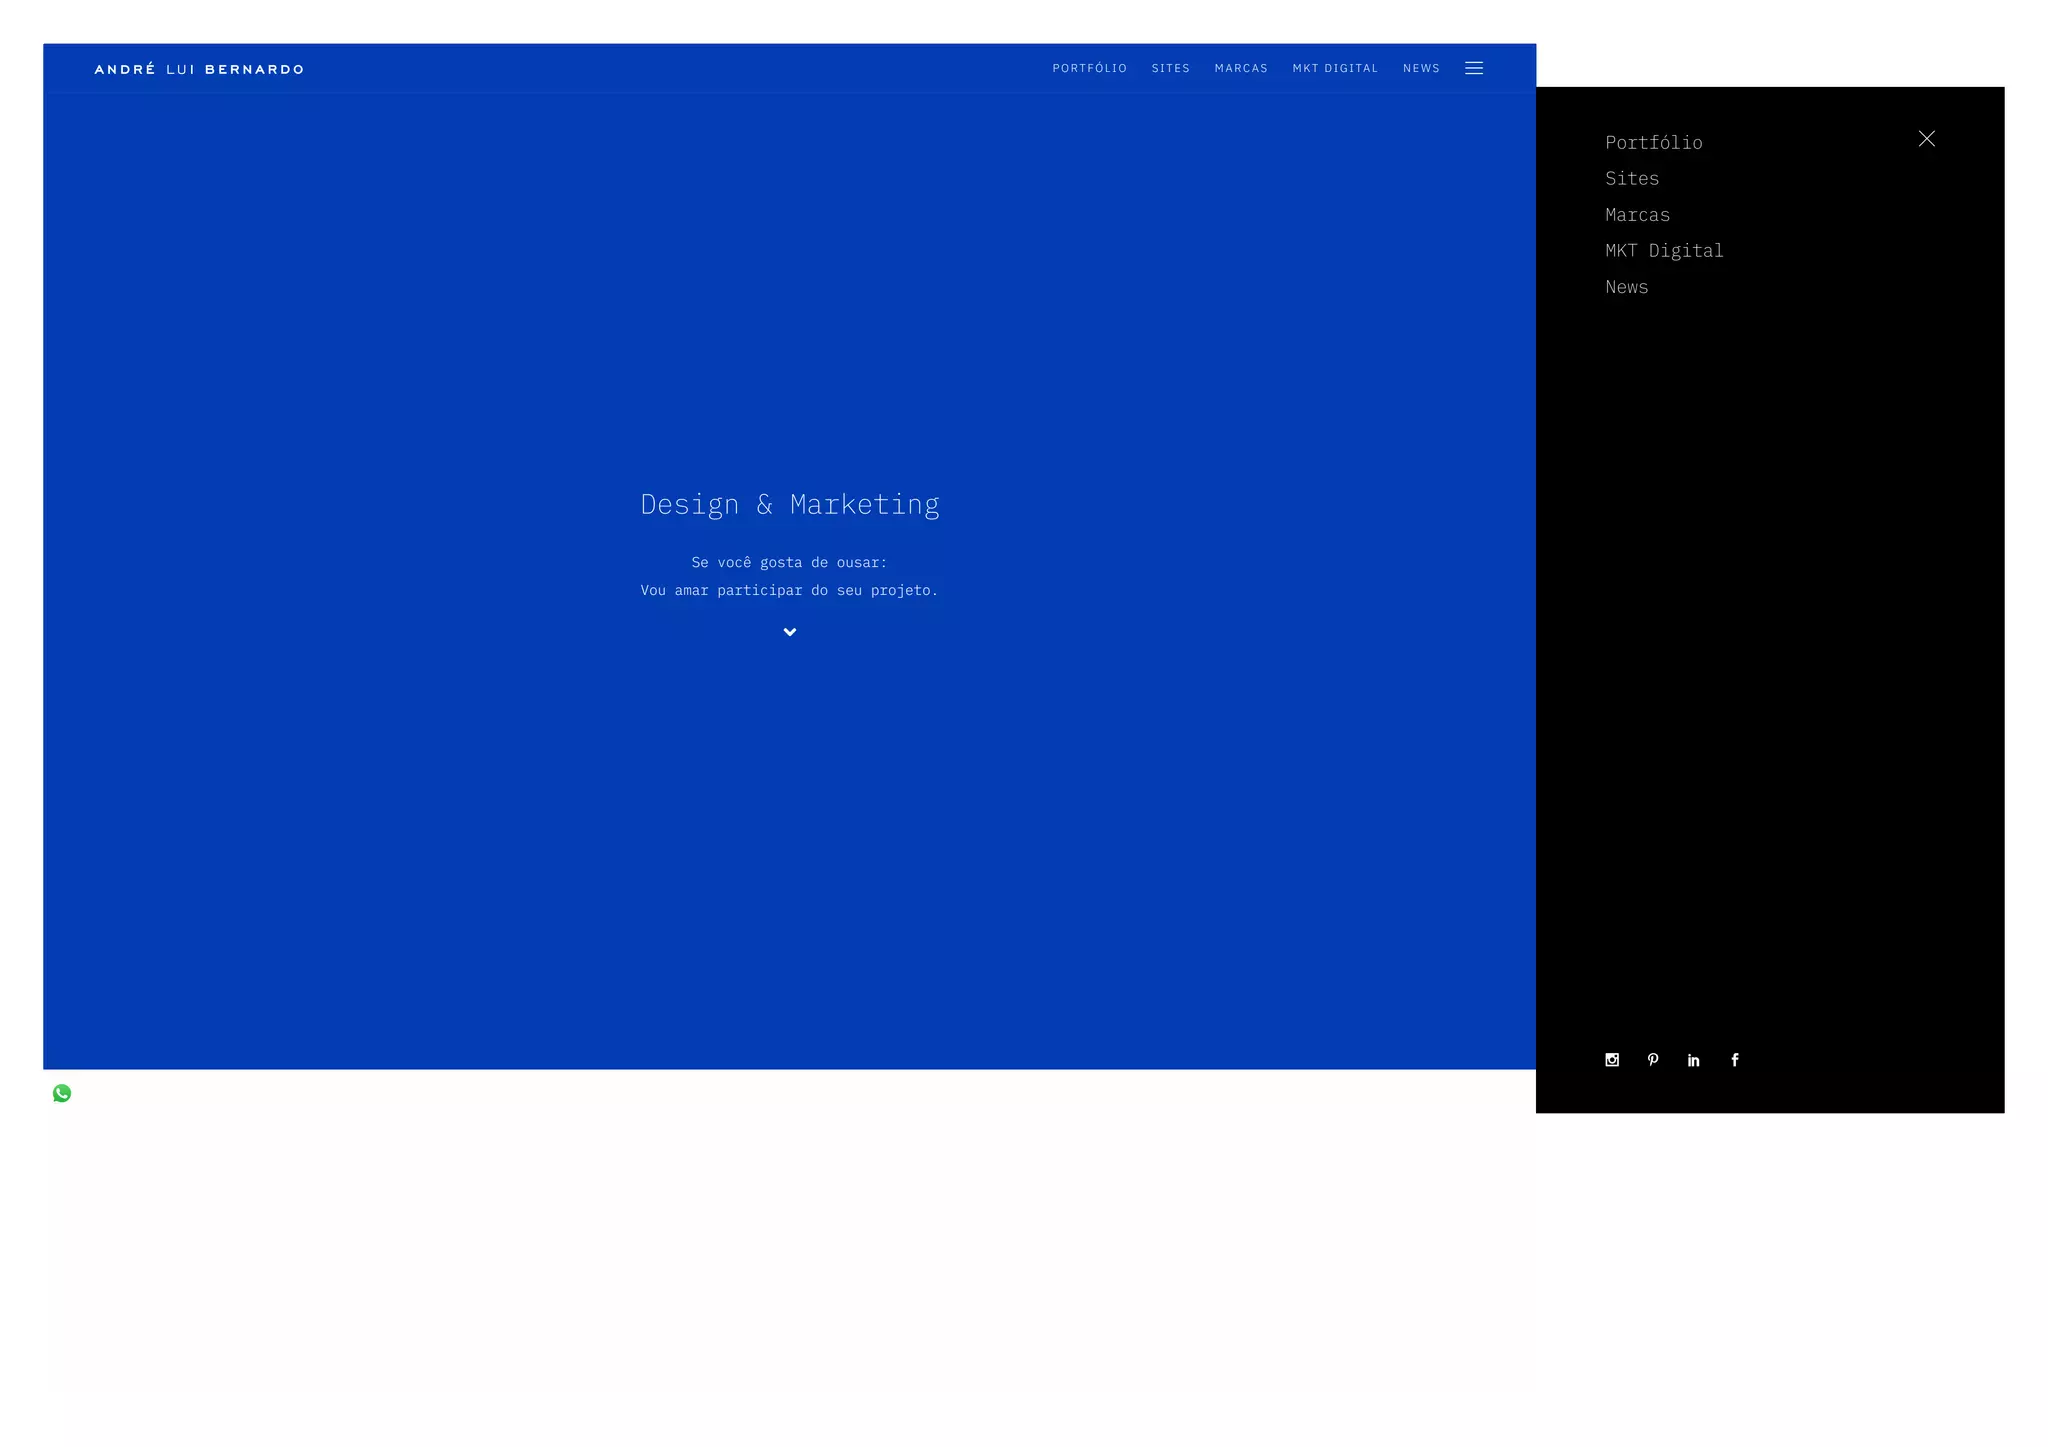This screenshot has height=1447, width=2048.
Task: Open PORTFÓLIO in top navigation
Action: click(x=1089, y=68)
